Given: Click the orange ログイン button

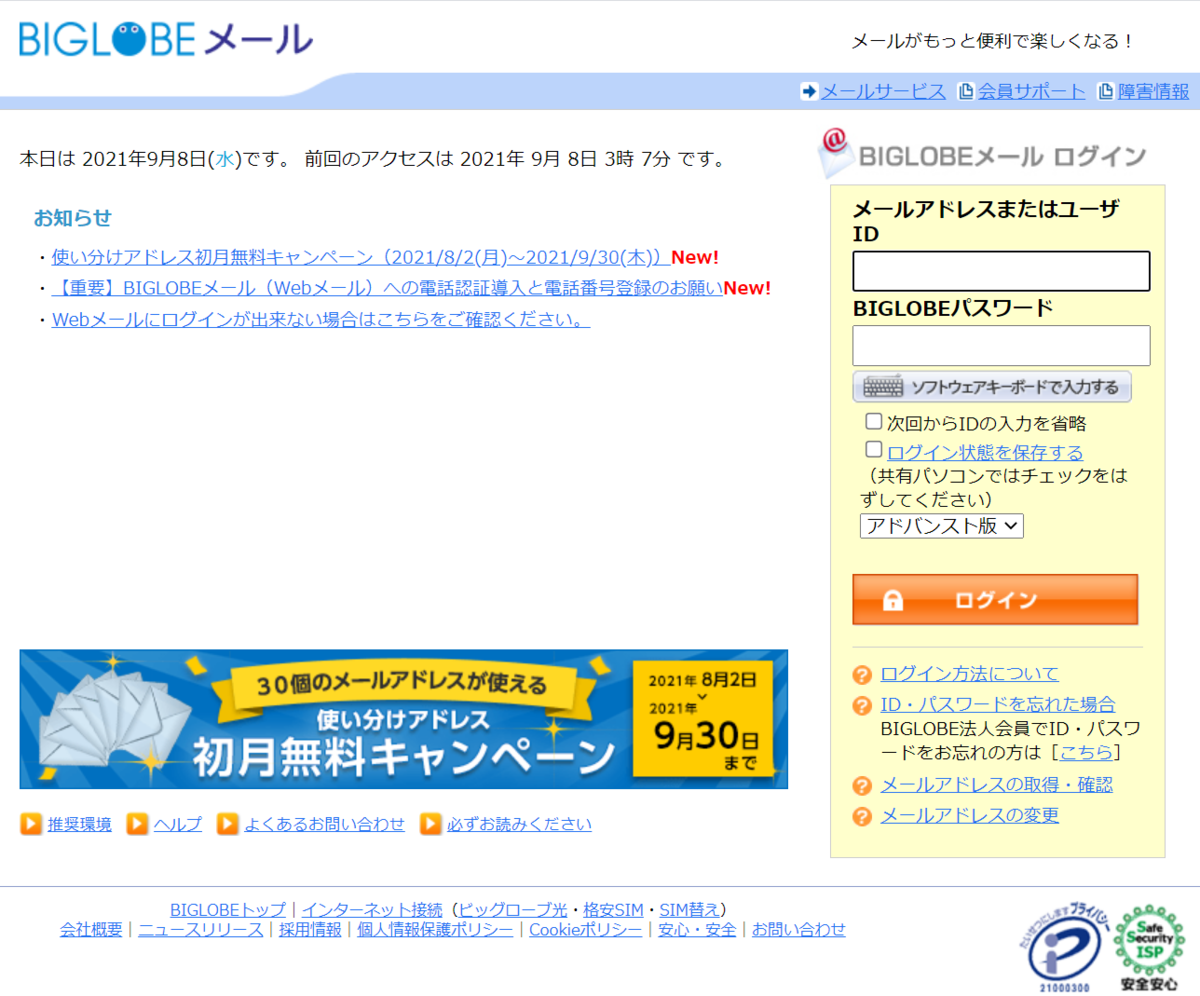Looking at the screenshot, I should point(995,600).
